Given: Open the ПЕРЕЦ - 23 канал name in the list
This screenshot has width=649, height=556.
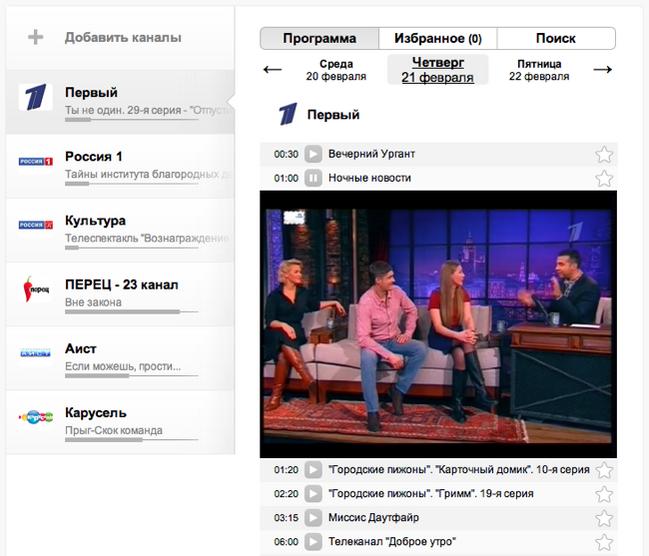Looking at the screenshot, I should point(122,285).
